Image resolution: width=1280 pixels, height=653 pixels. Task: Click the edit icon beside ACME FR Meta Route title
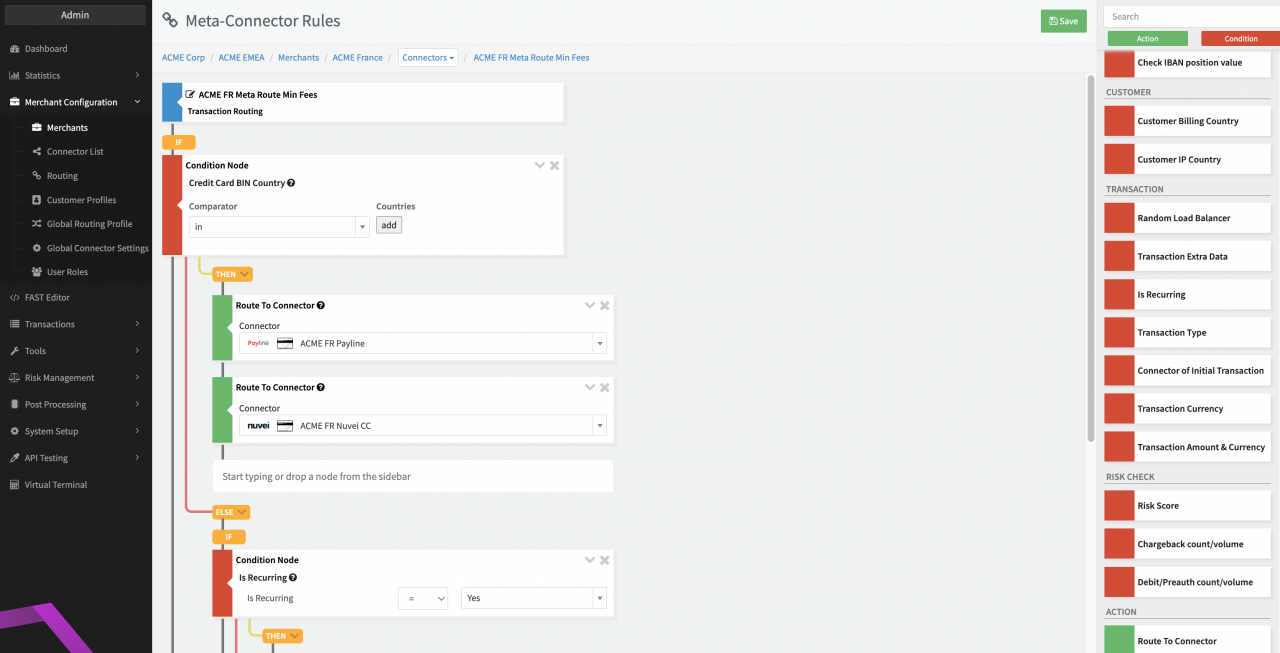191,94
